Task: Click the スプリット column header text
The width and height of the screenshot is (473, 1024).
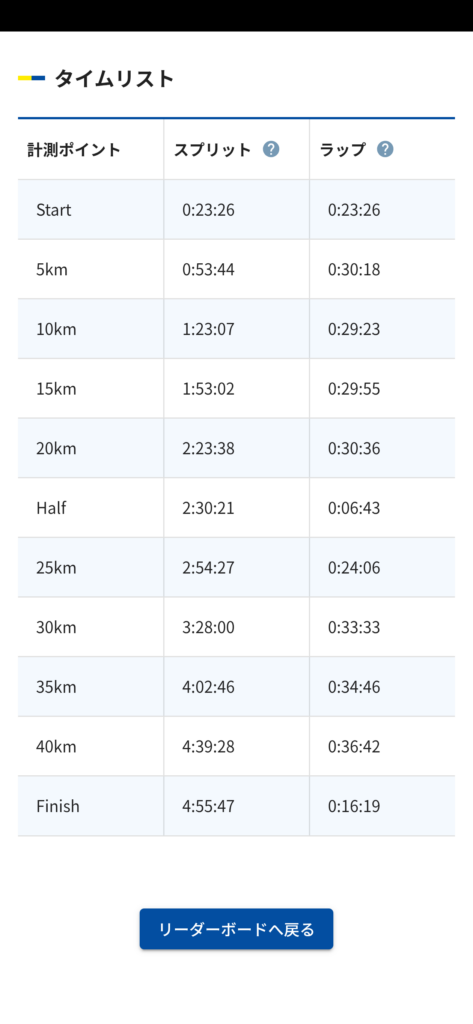Action: point(212,150)
